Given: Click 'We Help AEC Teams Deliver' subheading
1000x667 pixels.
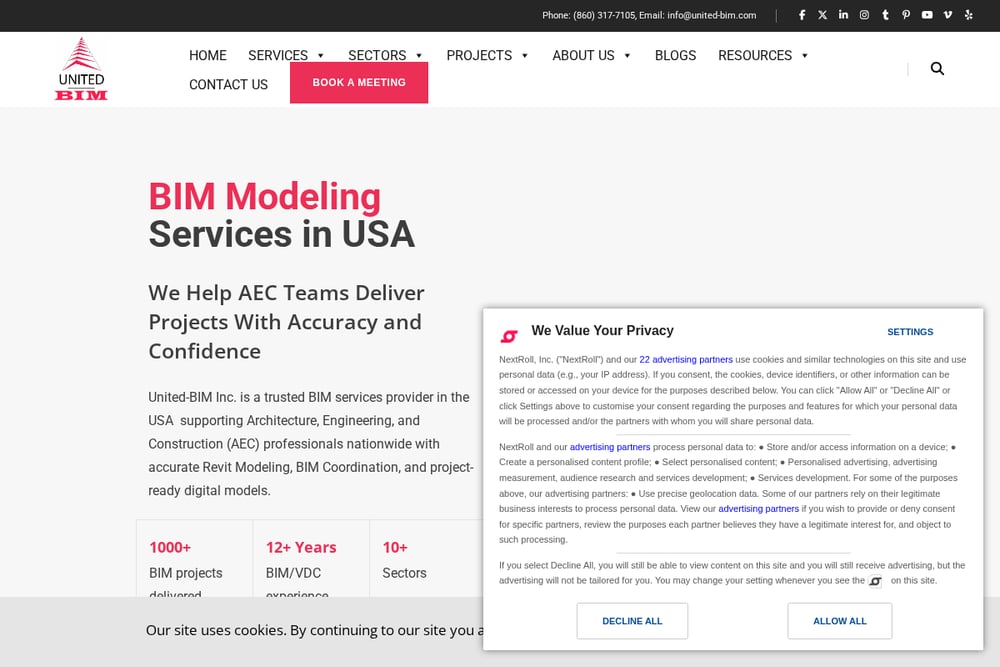Looking at the screenshot, I should tap(286, 293).
